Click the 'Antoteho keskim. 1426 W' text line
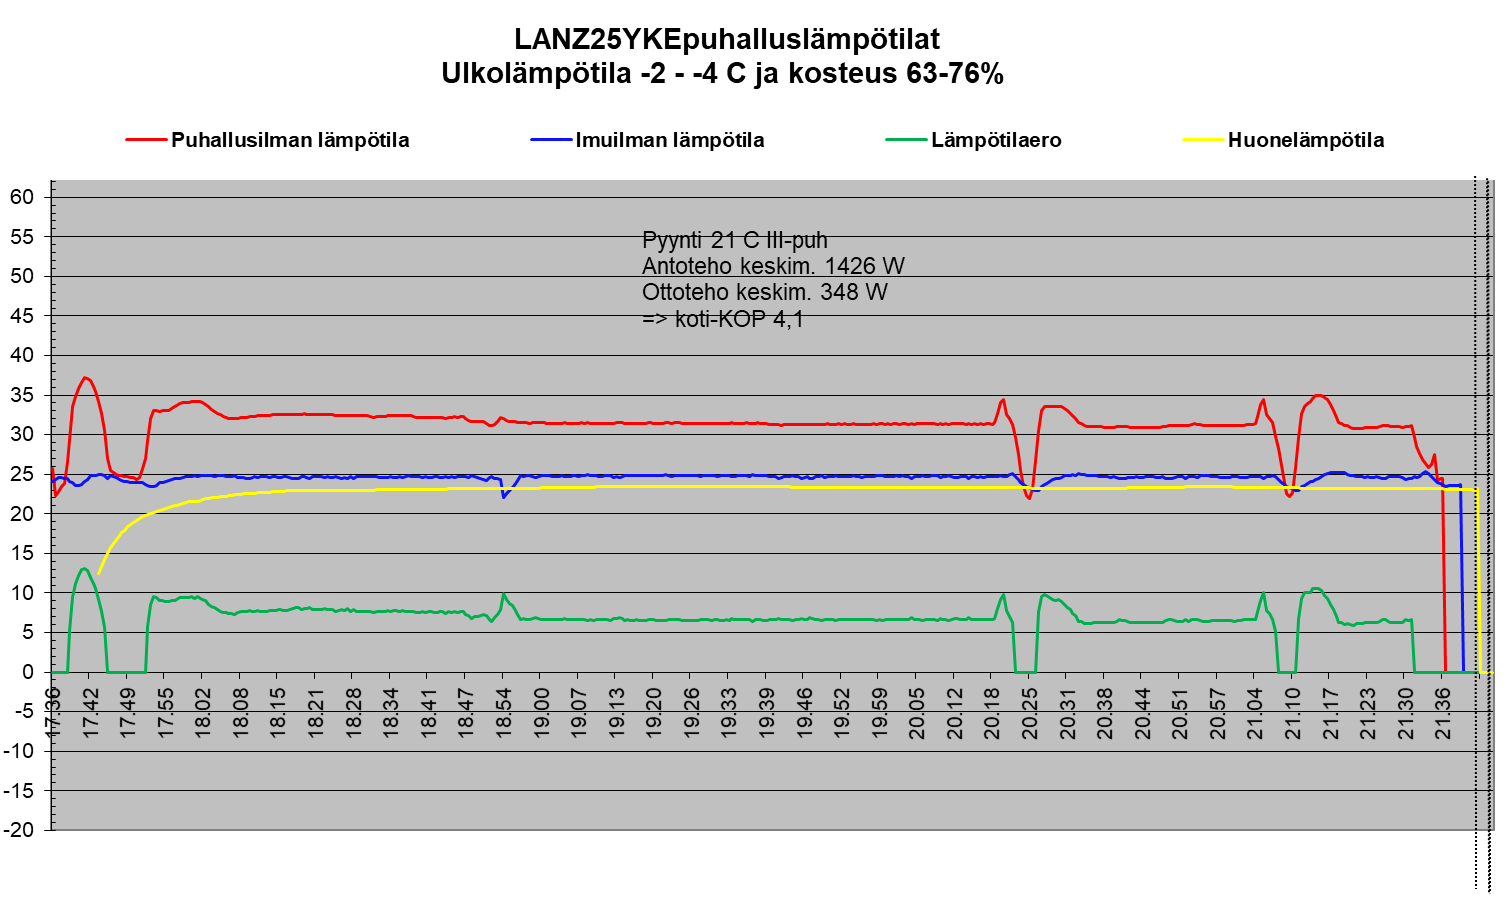Screen dimensions: 1510x920 [x=773, y=266]
